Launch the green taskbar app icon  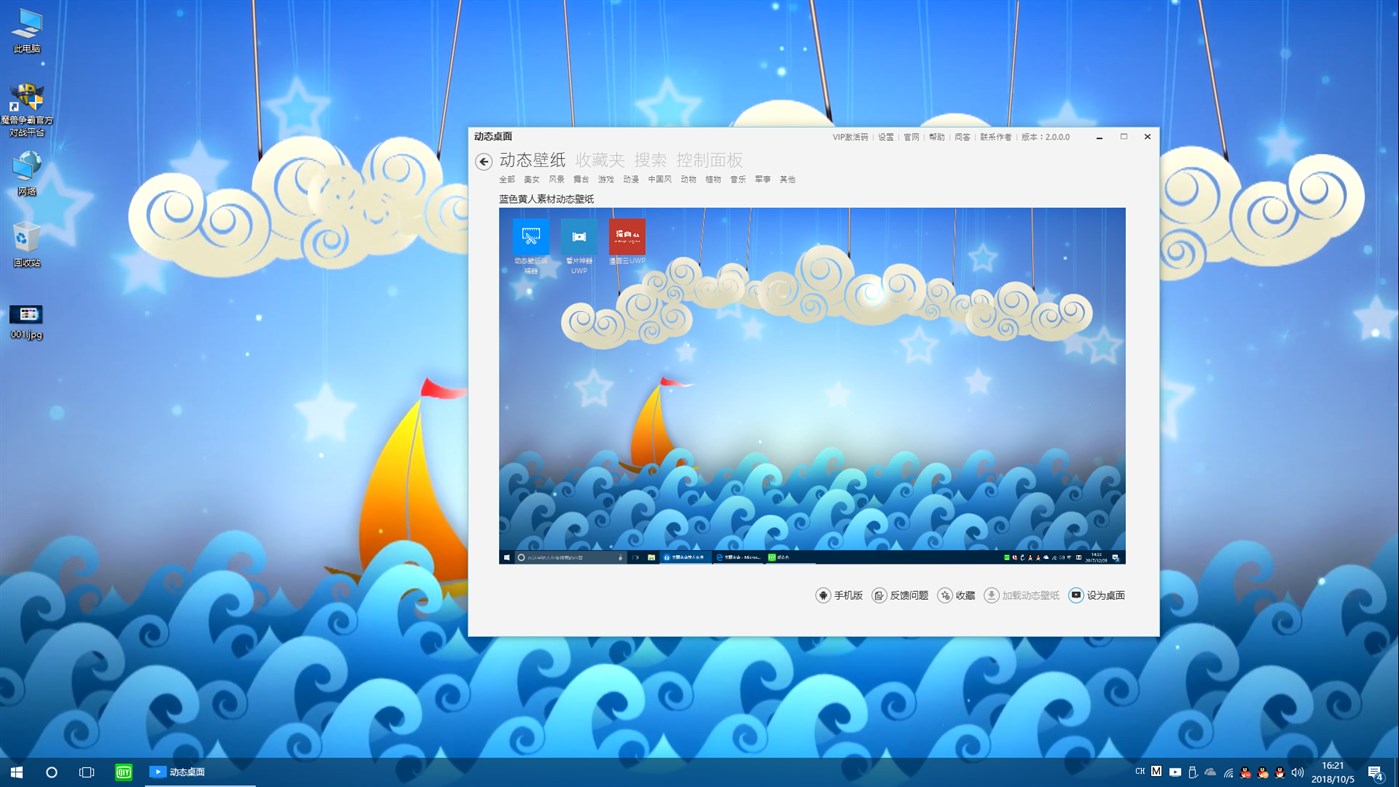[x=122, y=771]
